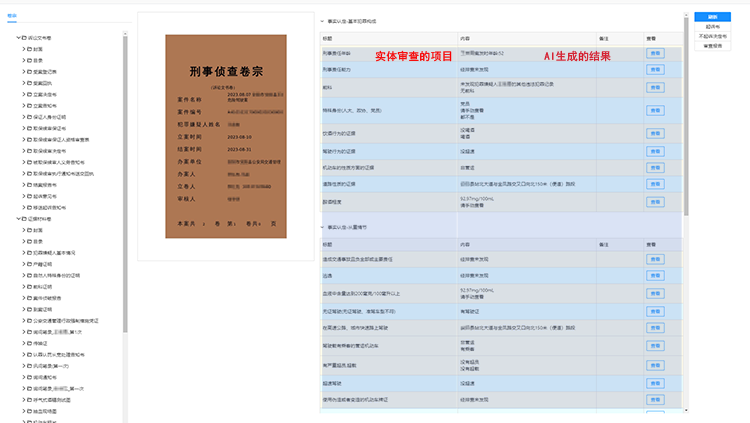Select 不起诉决定书 option
750x423 pixels.
(713, 36)
